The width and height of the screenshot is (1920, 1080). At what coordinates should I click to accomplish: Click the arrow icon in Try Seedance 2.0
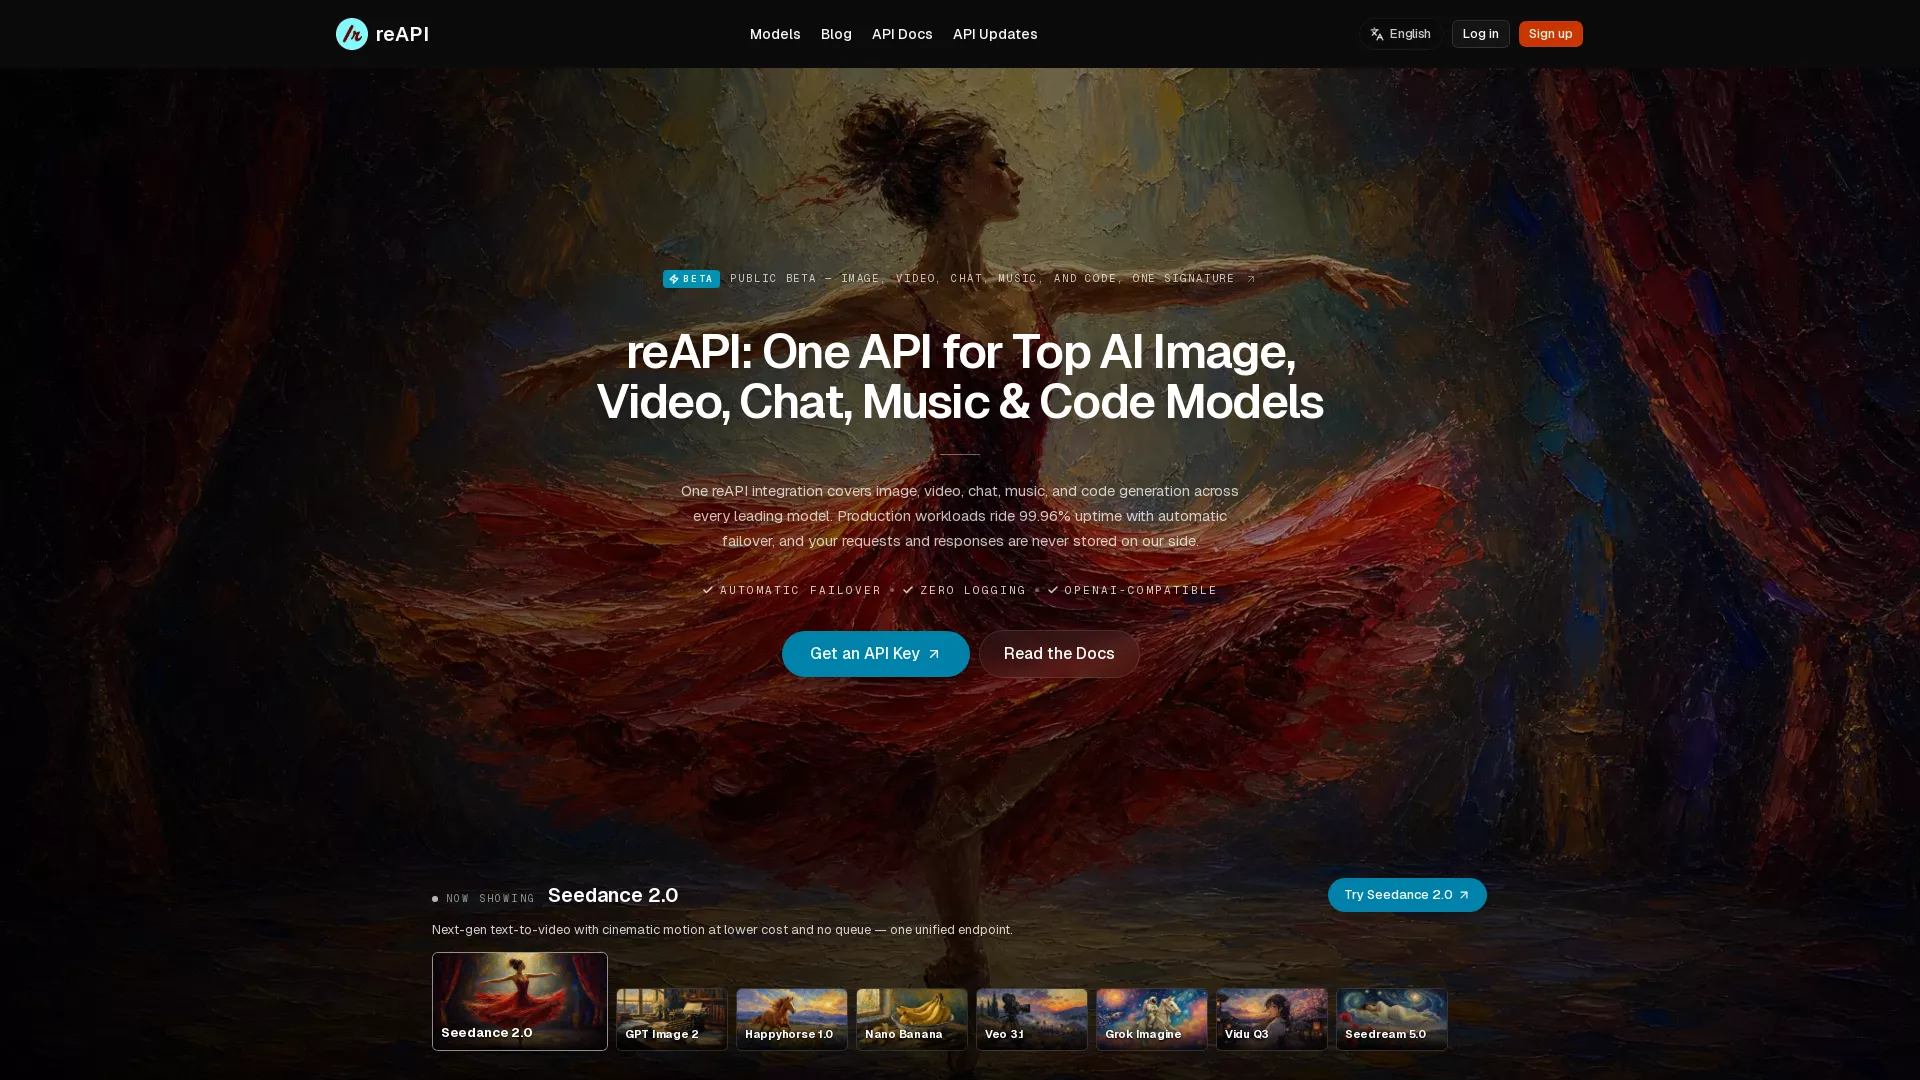point(1464,895)
